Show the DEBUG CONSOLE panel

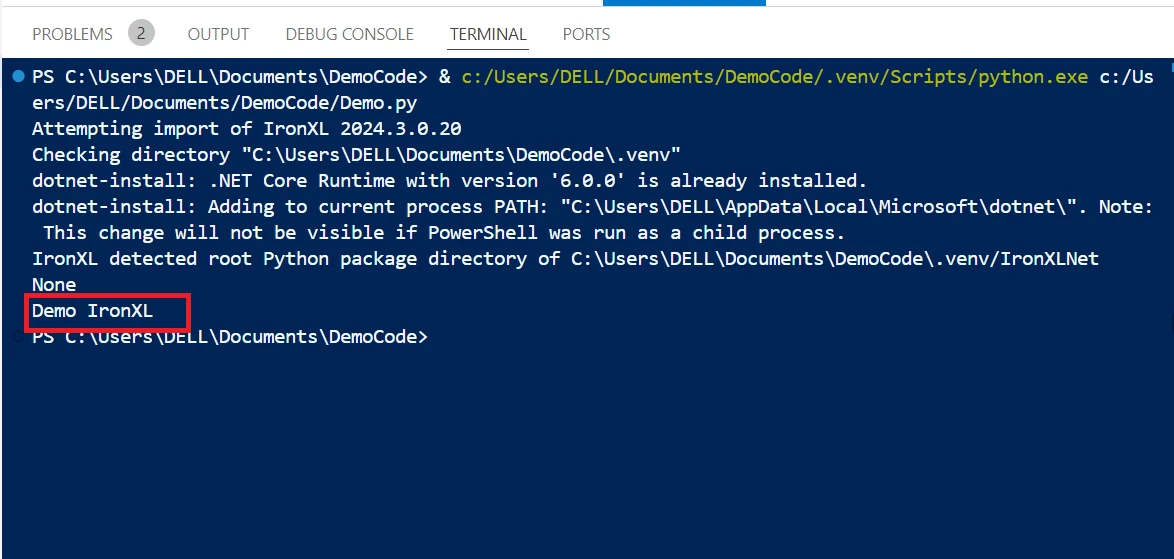pos(349,34)
